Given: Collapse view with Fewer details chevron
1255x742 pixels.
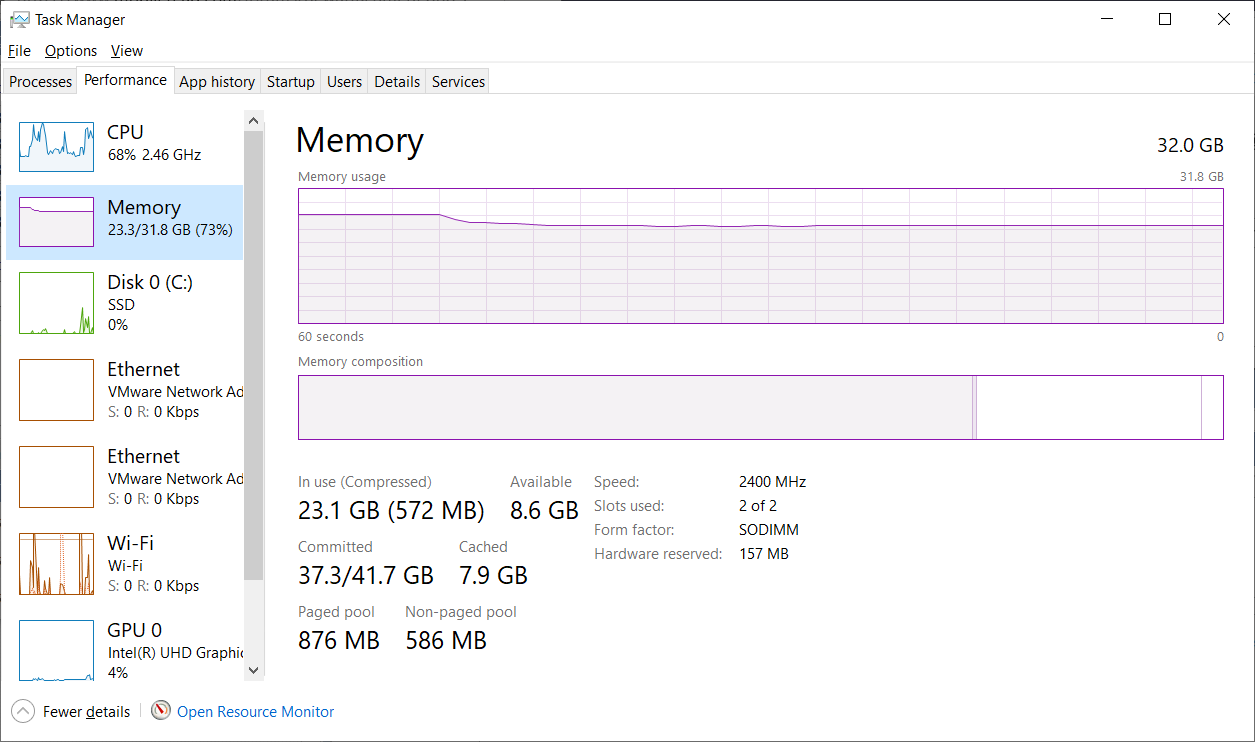Looking at the screenshot, I should 23,712.
